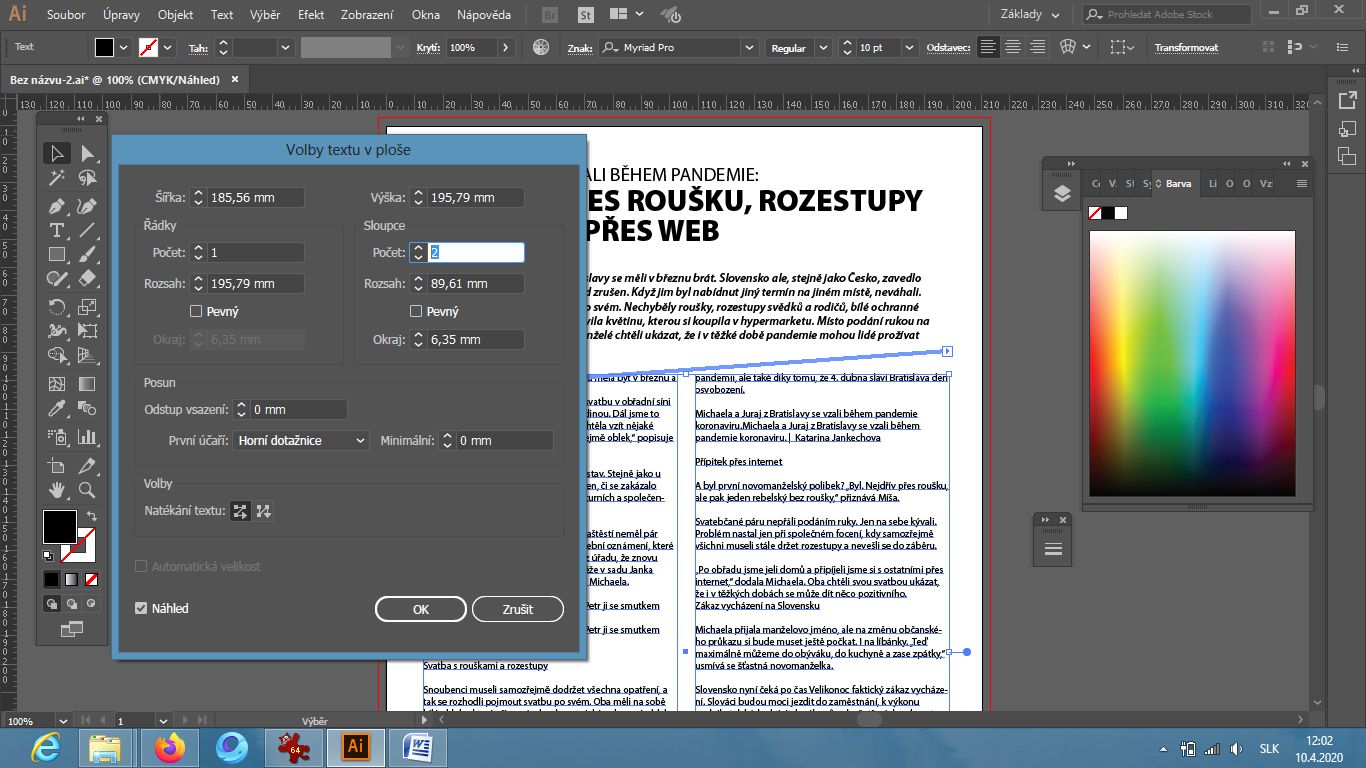Click the horizontal text flow icon
Screen dimensions: 1366x768
tap(239, 511)
